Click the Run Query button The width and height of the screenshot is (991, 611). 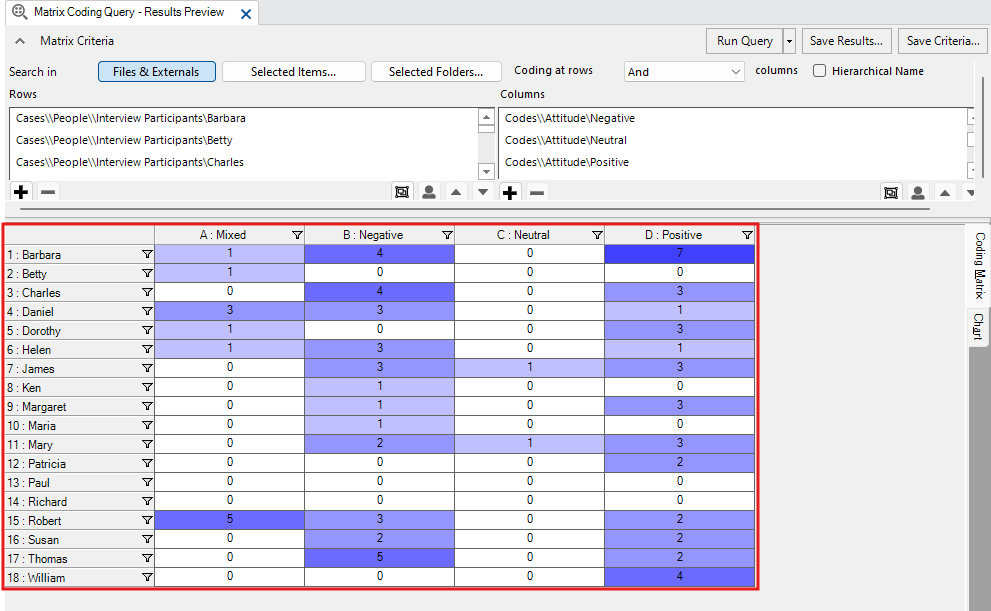click(745, 41)
